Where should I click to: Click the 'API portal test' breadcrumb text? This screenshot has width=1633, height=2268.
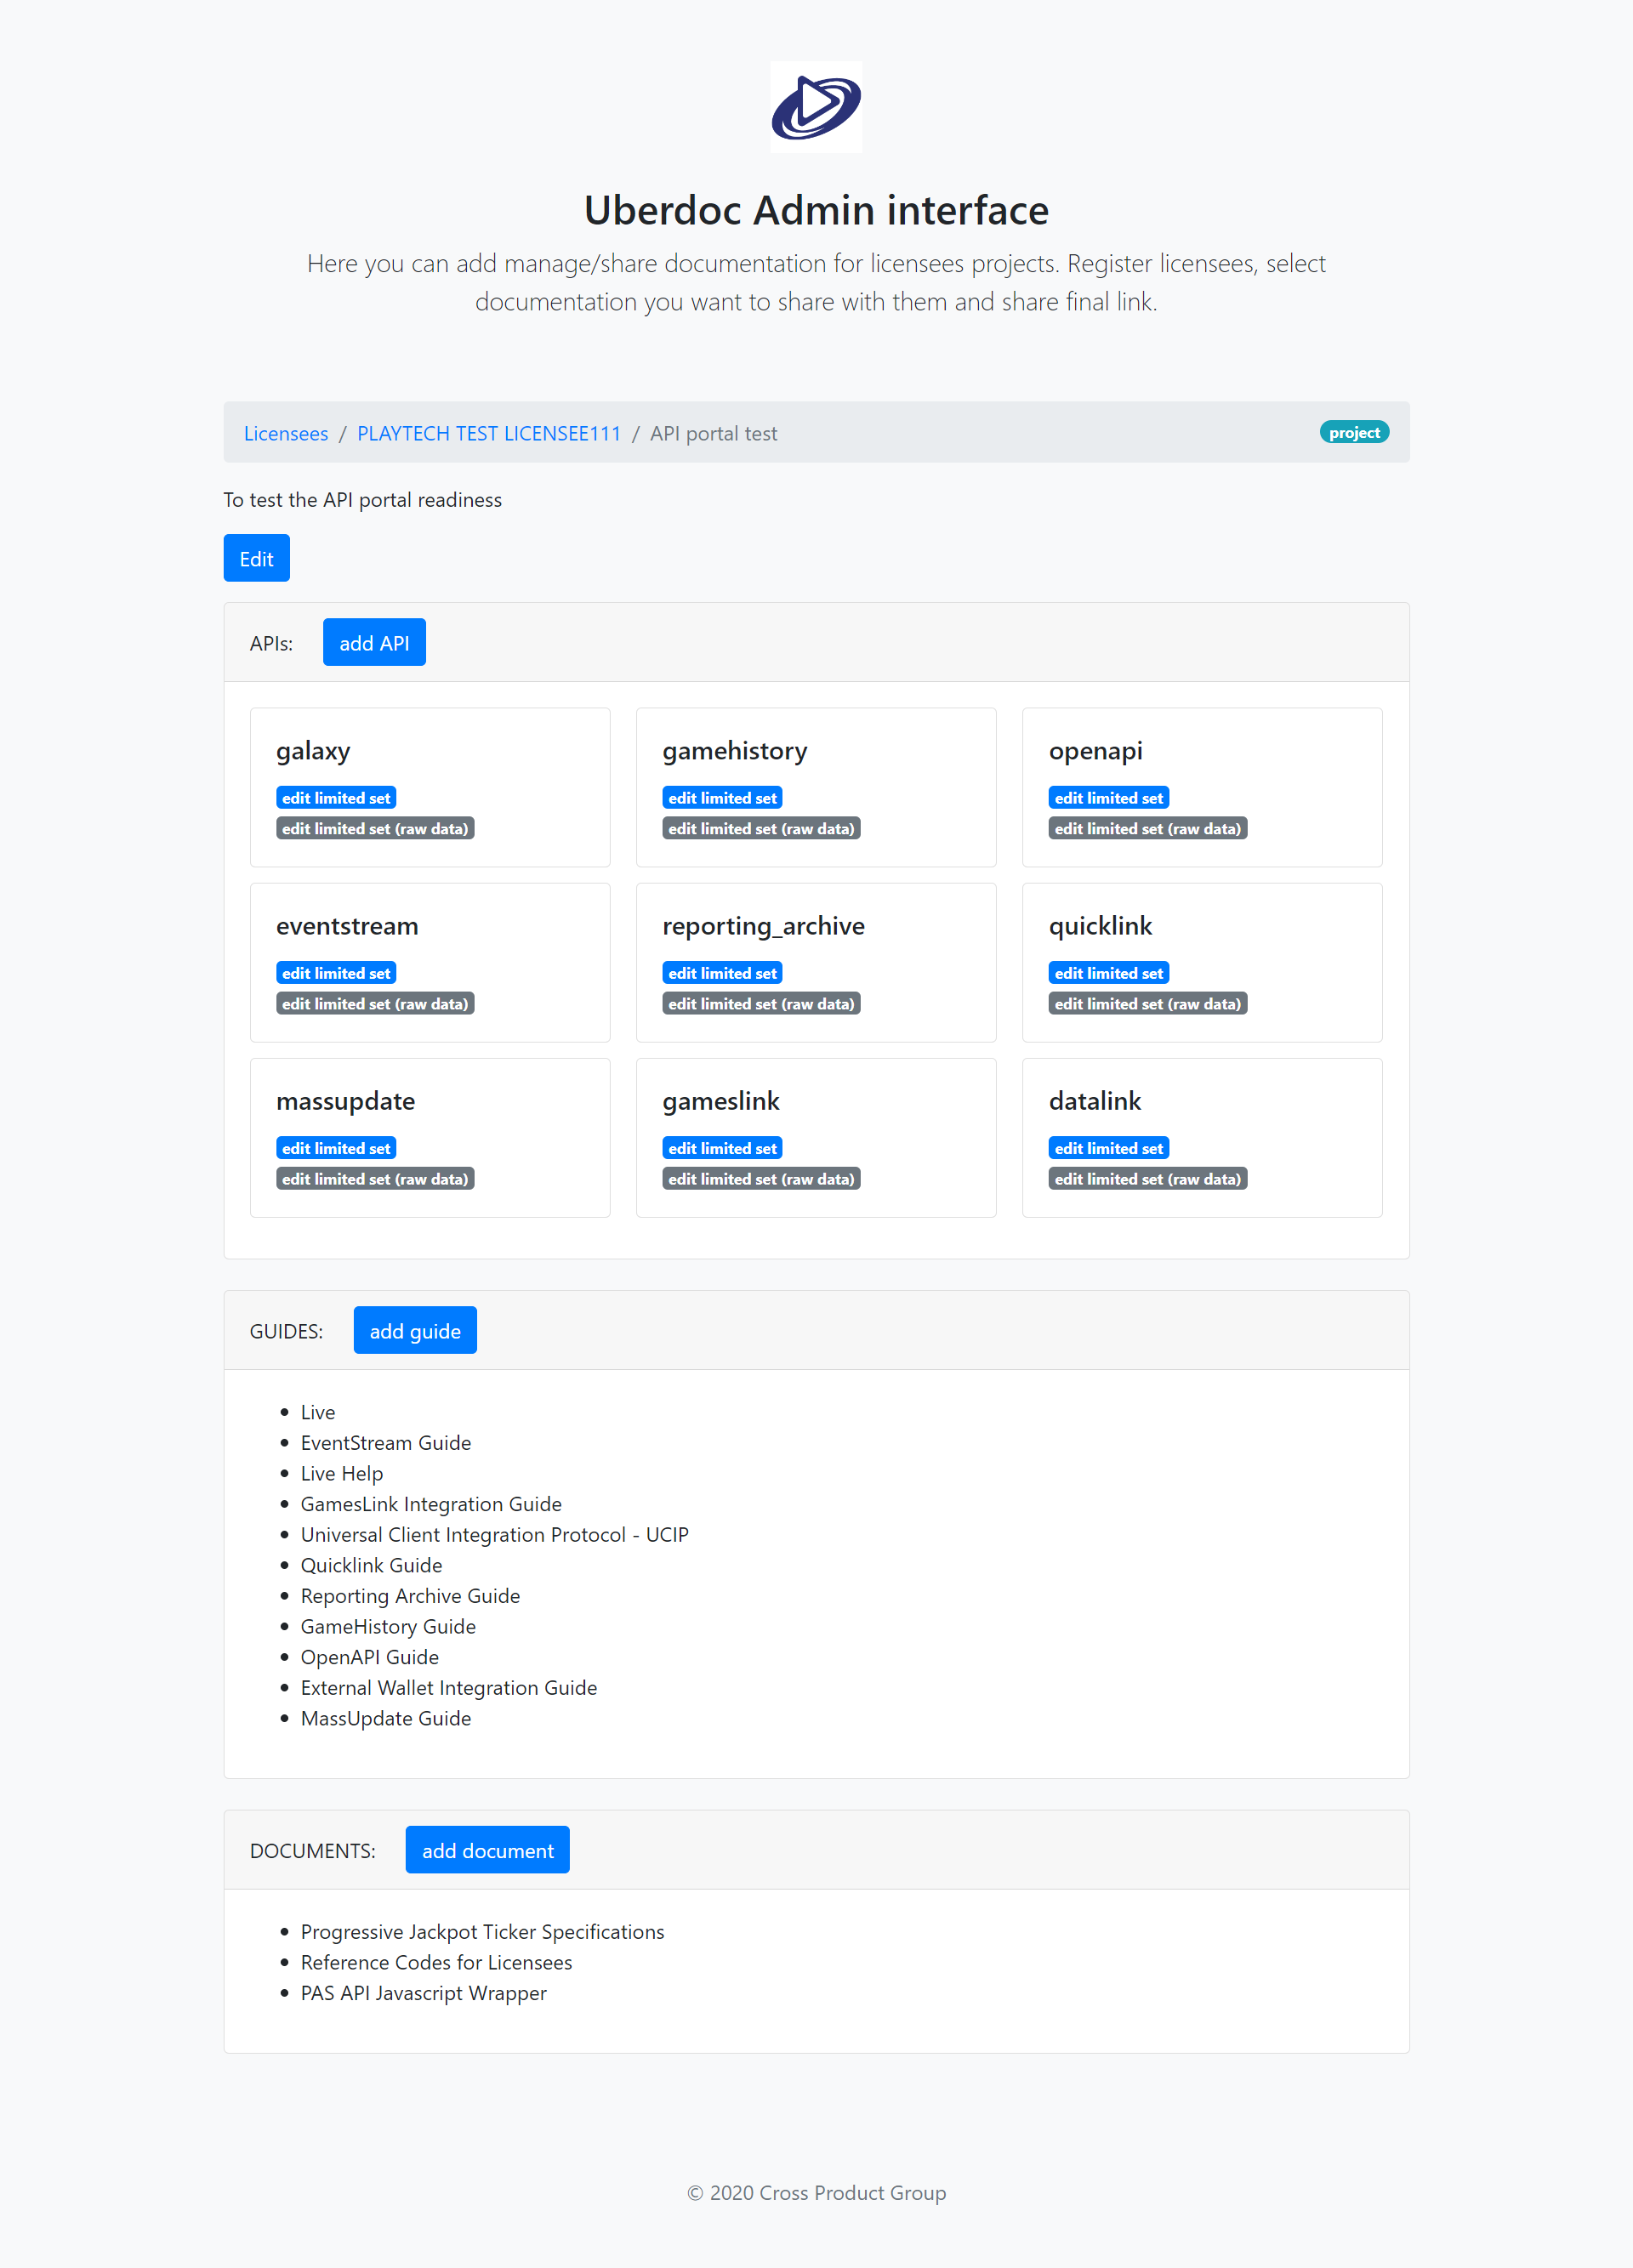click(x=713, y=433)
